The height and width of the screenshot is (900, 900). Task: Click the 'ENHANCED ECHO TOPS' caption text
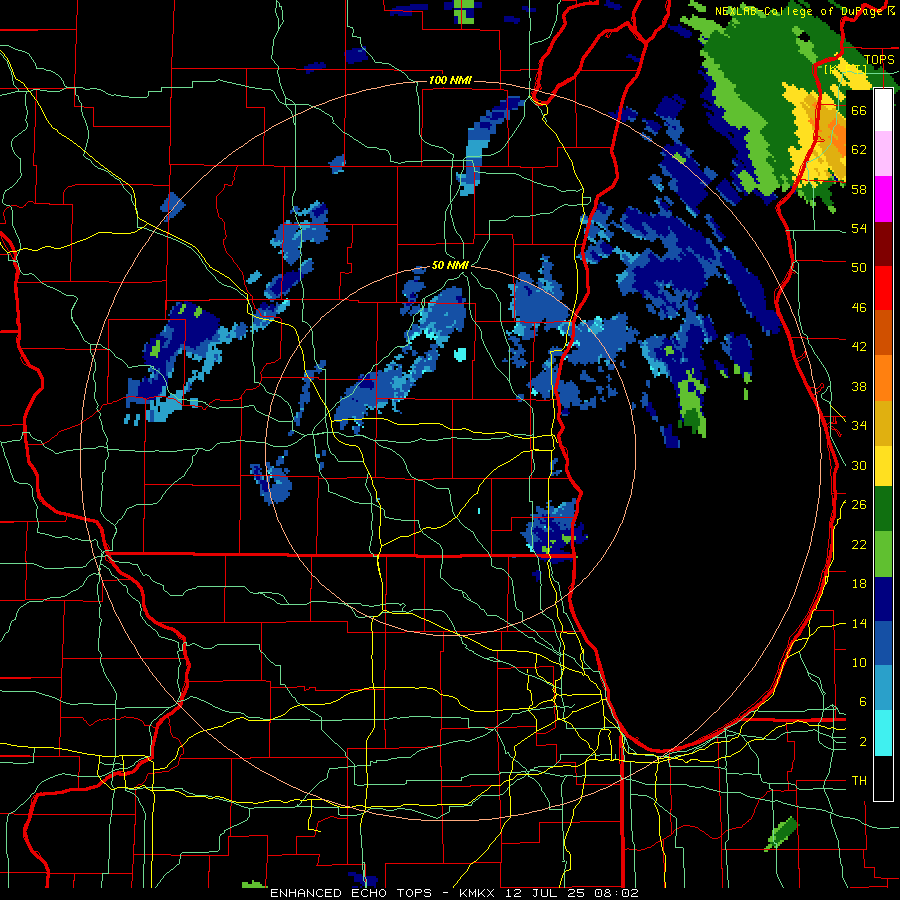[x=351, y=893]
